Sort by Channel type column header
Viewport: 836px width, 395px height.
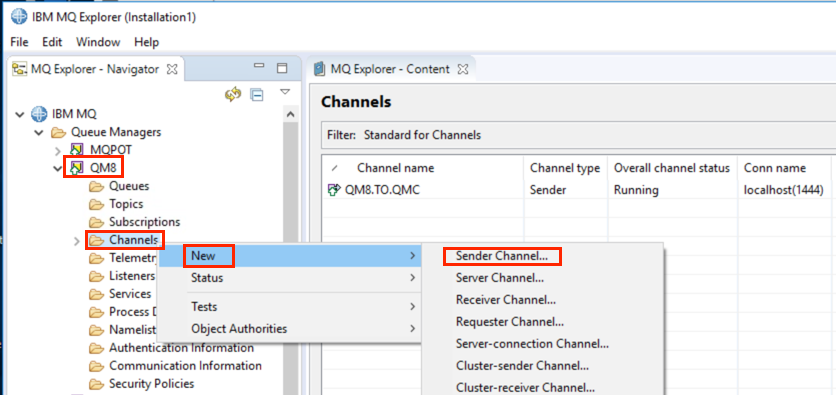(565, 168)
